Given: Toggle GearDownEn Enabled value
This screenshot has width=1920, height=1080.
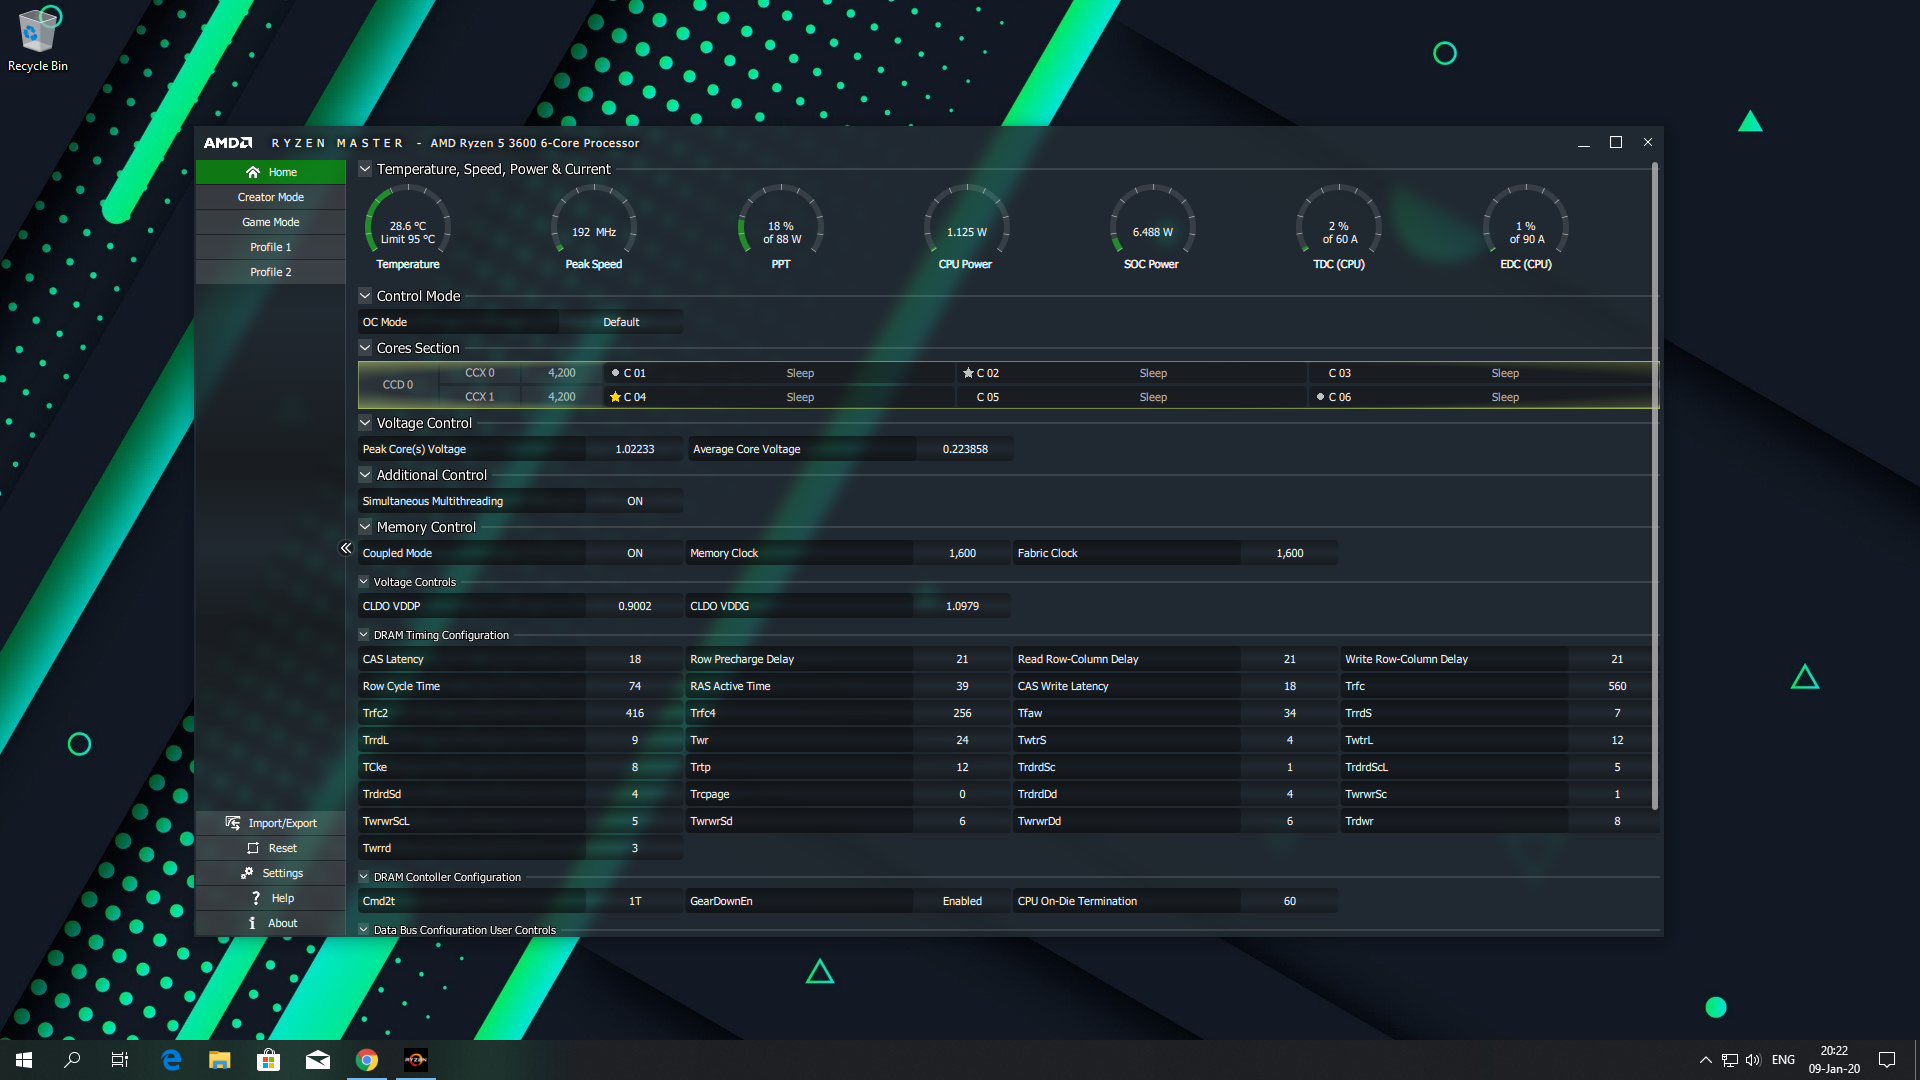Looking at the screenshot, I should (961, 901).
